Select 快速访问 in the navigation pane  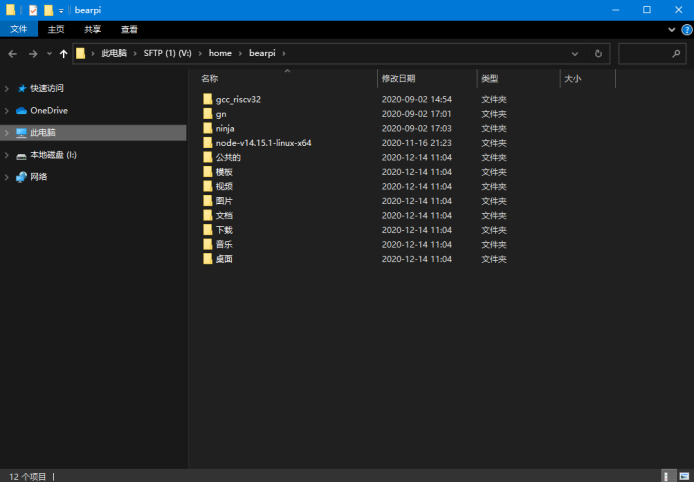47,89
